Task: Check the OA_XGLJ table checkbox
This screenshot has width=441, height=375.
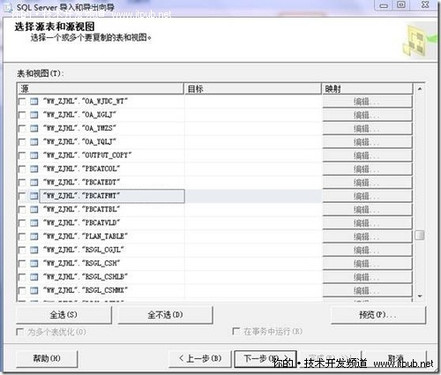Action: pos(22,115)
